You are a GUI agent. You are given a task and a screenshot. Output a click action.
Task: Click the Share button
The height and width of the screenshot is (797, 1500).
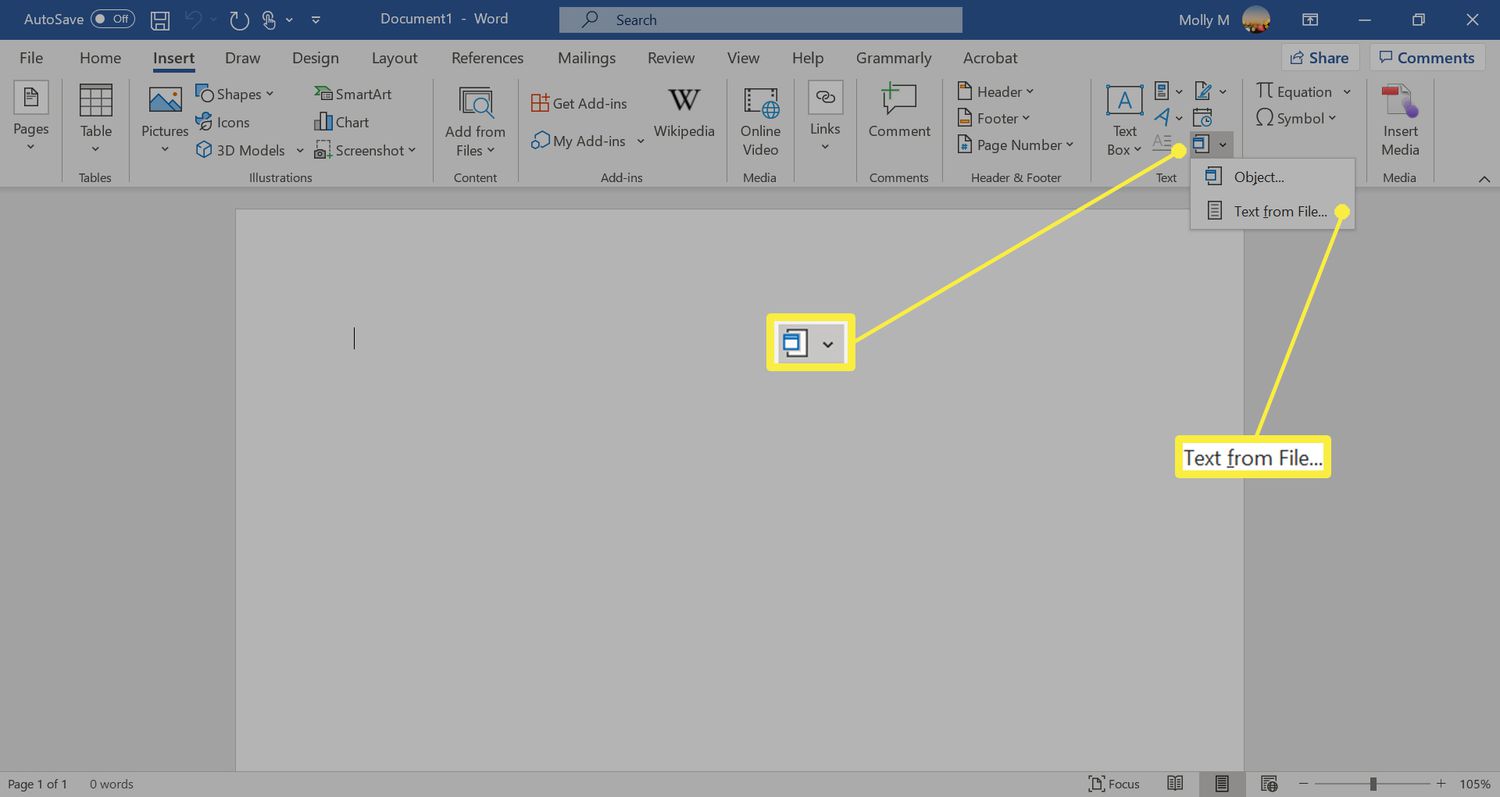click(x=1319, y=57)
